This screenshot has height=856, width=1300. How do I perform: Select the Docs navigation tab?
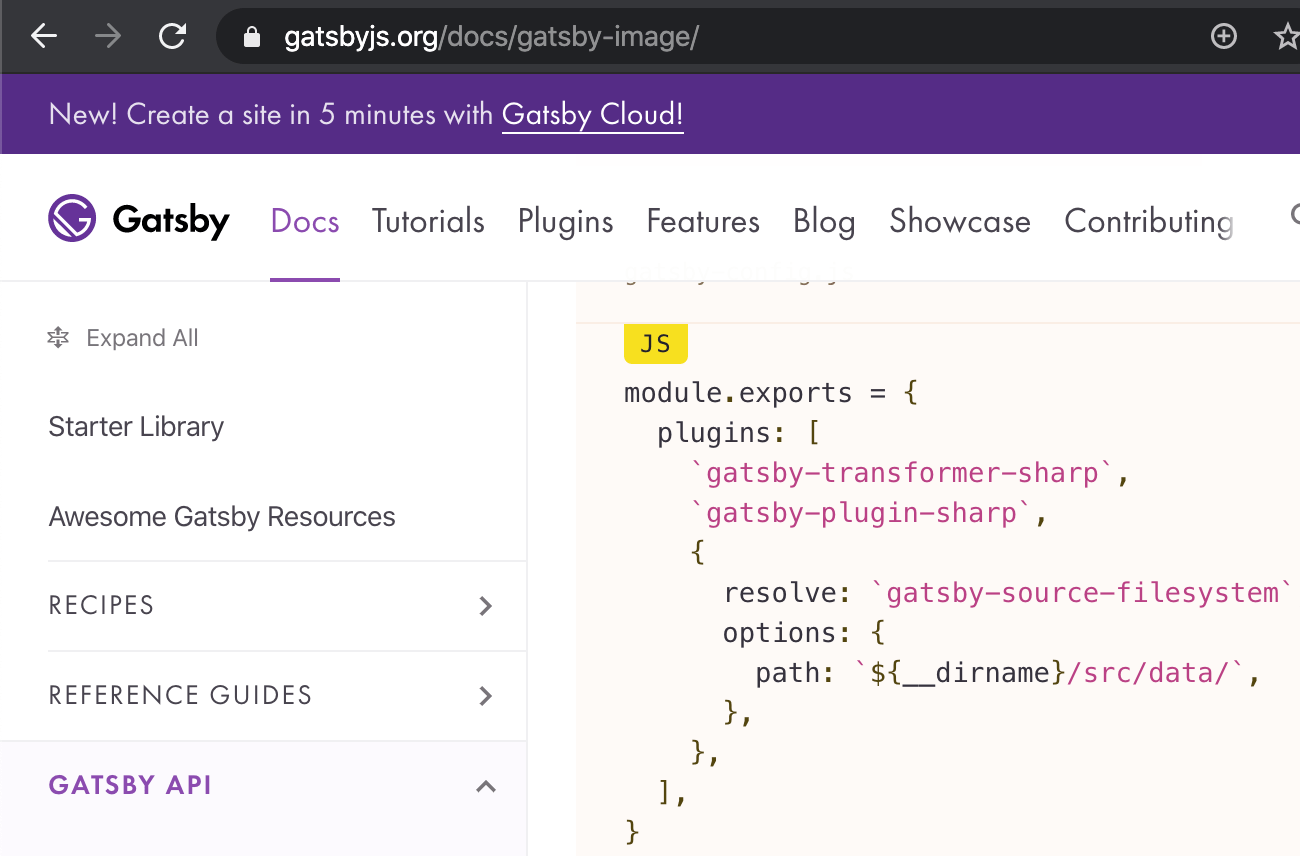click(x=305, y=221)
